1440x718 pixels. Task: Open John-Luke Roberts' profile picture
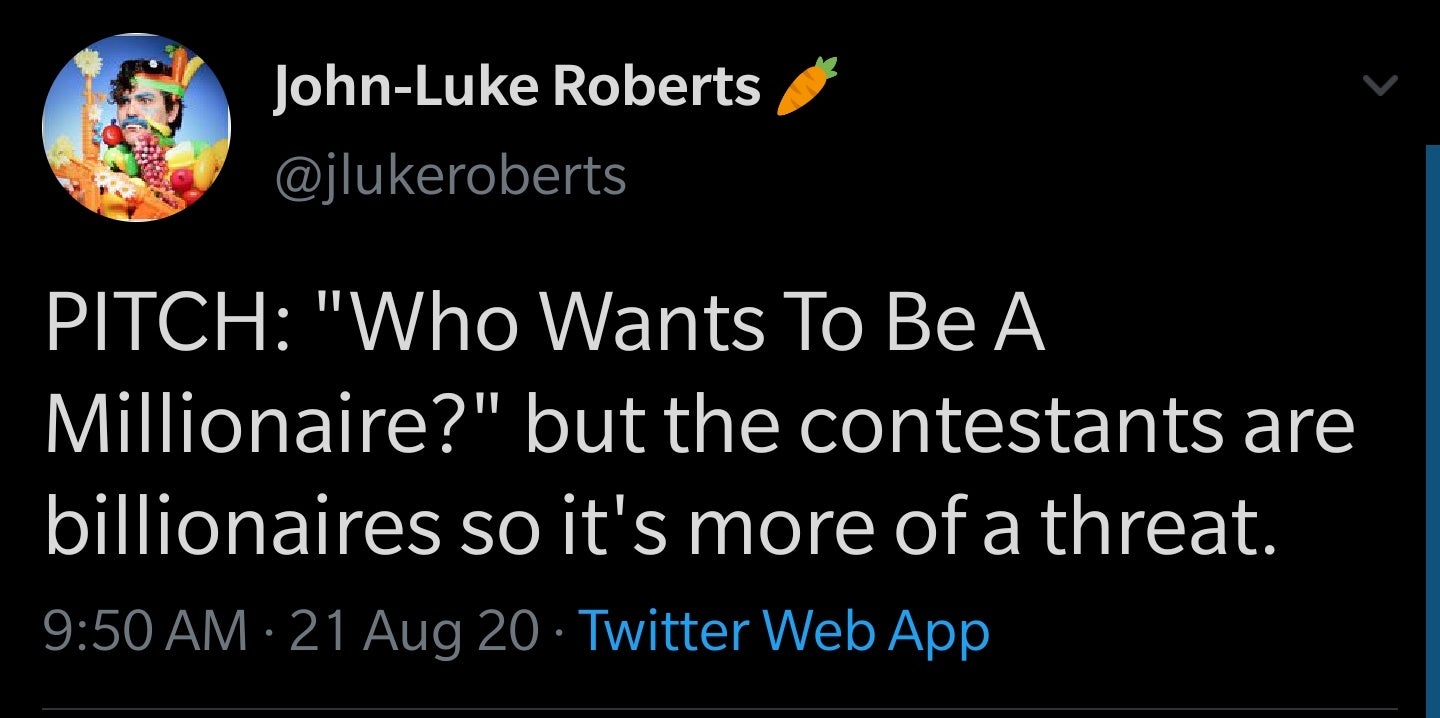click(136, 128)
